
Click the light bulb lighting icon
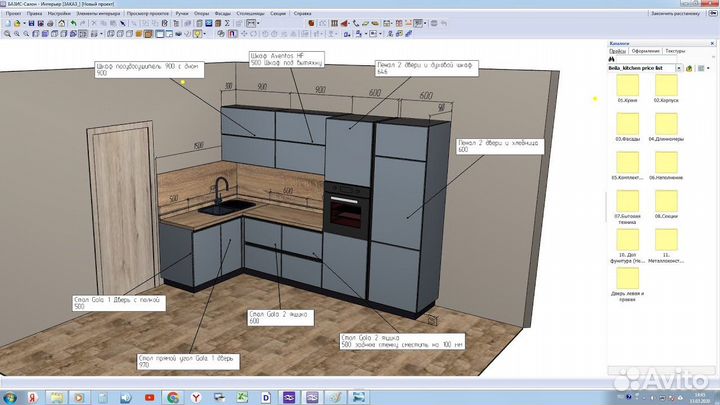click(199, 34)
